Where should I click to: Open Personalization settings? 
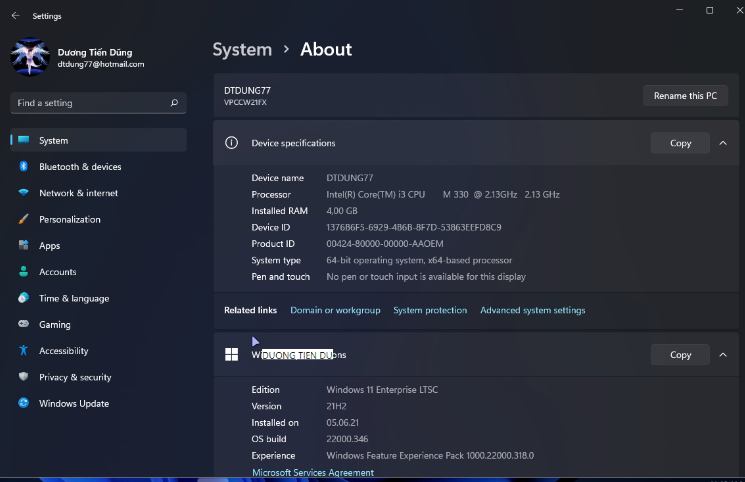click(98, 219)
